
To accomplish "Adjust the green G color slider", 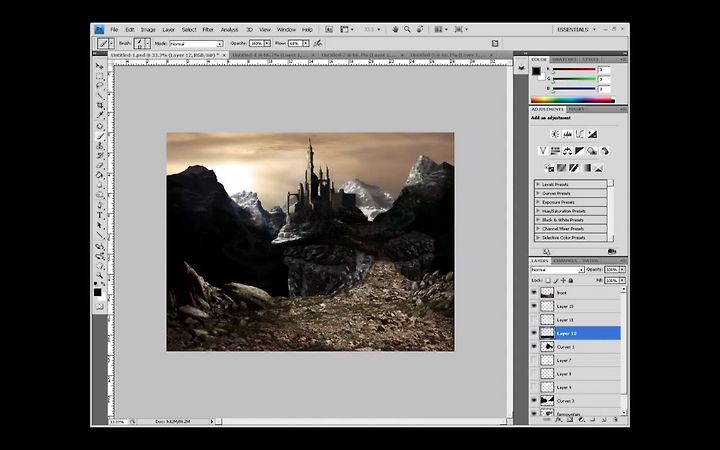I will coord(574,79).
